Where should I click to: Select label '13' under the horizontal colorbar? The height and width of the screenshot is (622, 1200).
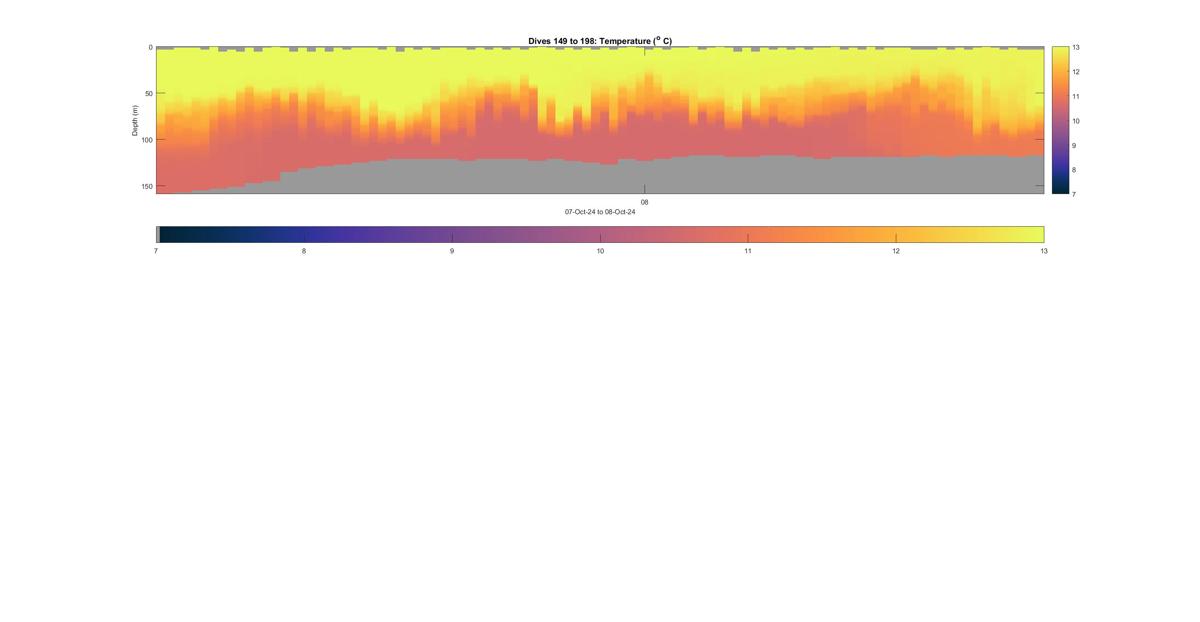pyautogui.click(x=1044, y=251)
